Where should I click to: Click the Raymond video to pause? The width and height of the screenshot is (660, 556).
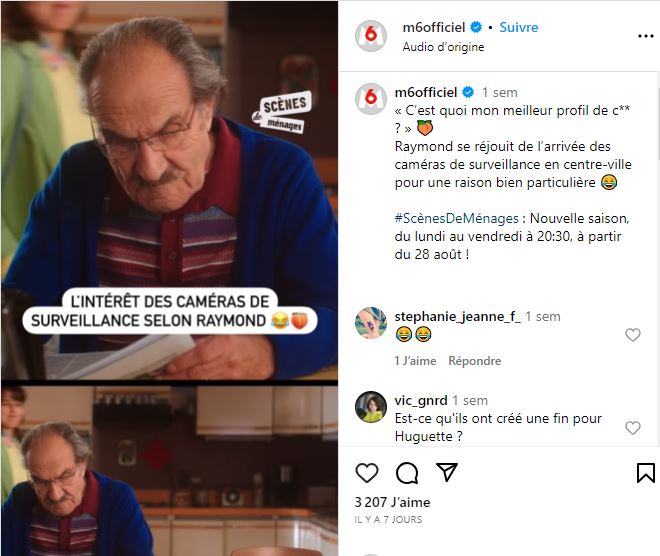click(169, 278)
